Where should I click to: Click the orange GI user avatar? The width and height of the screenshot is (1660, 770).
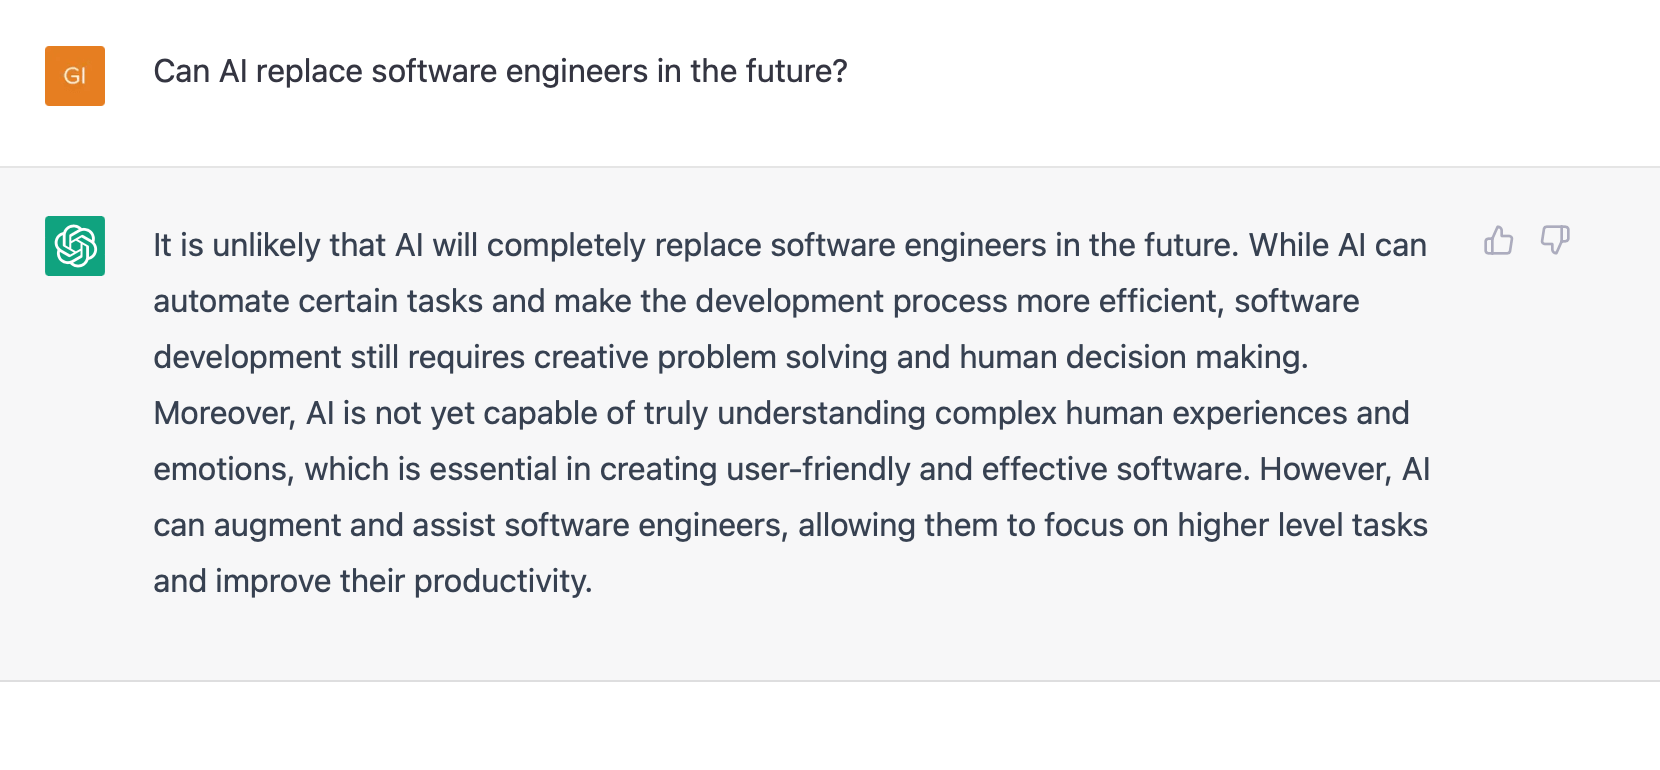75,76
